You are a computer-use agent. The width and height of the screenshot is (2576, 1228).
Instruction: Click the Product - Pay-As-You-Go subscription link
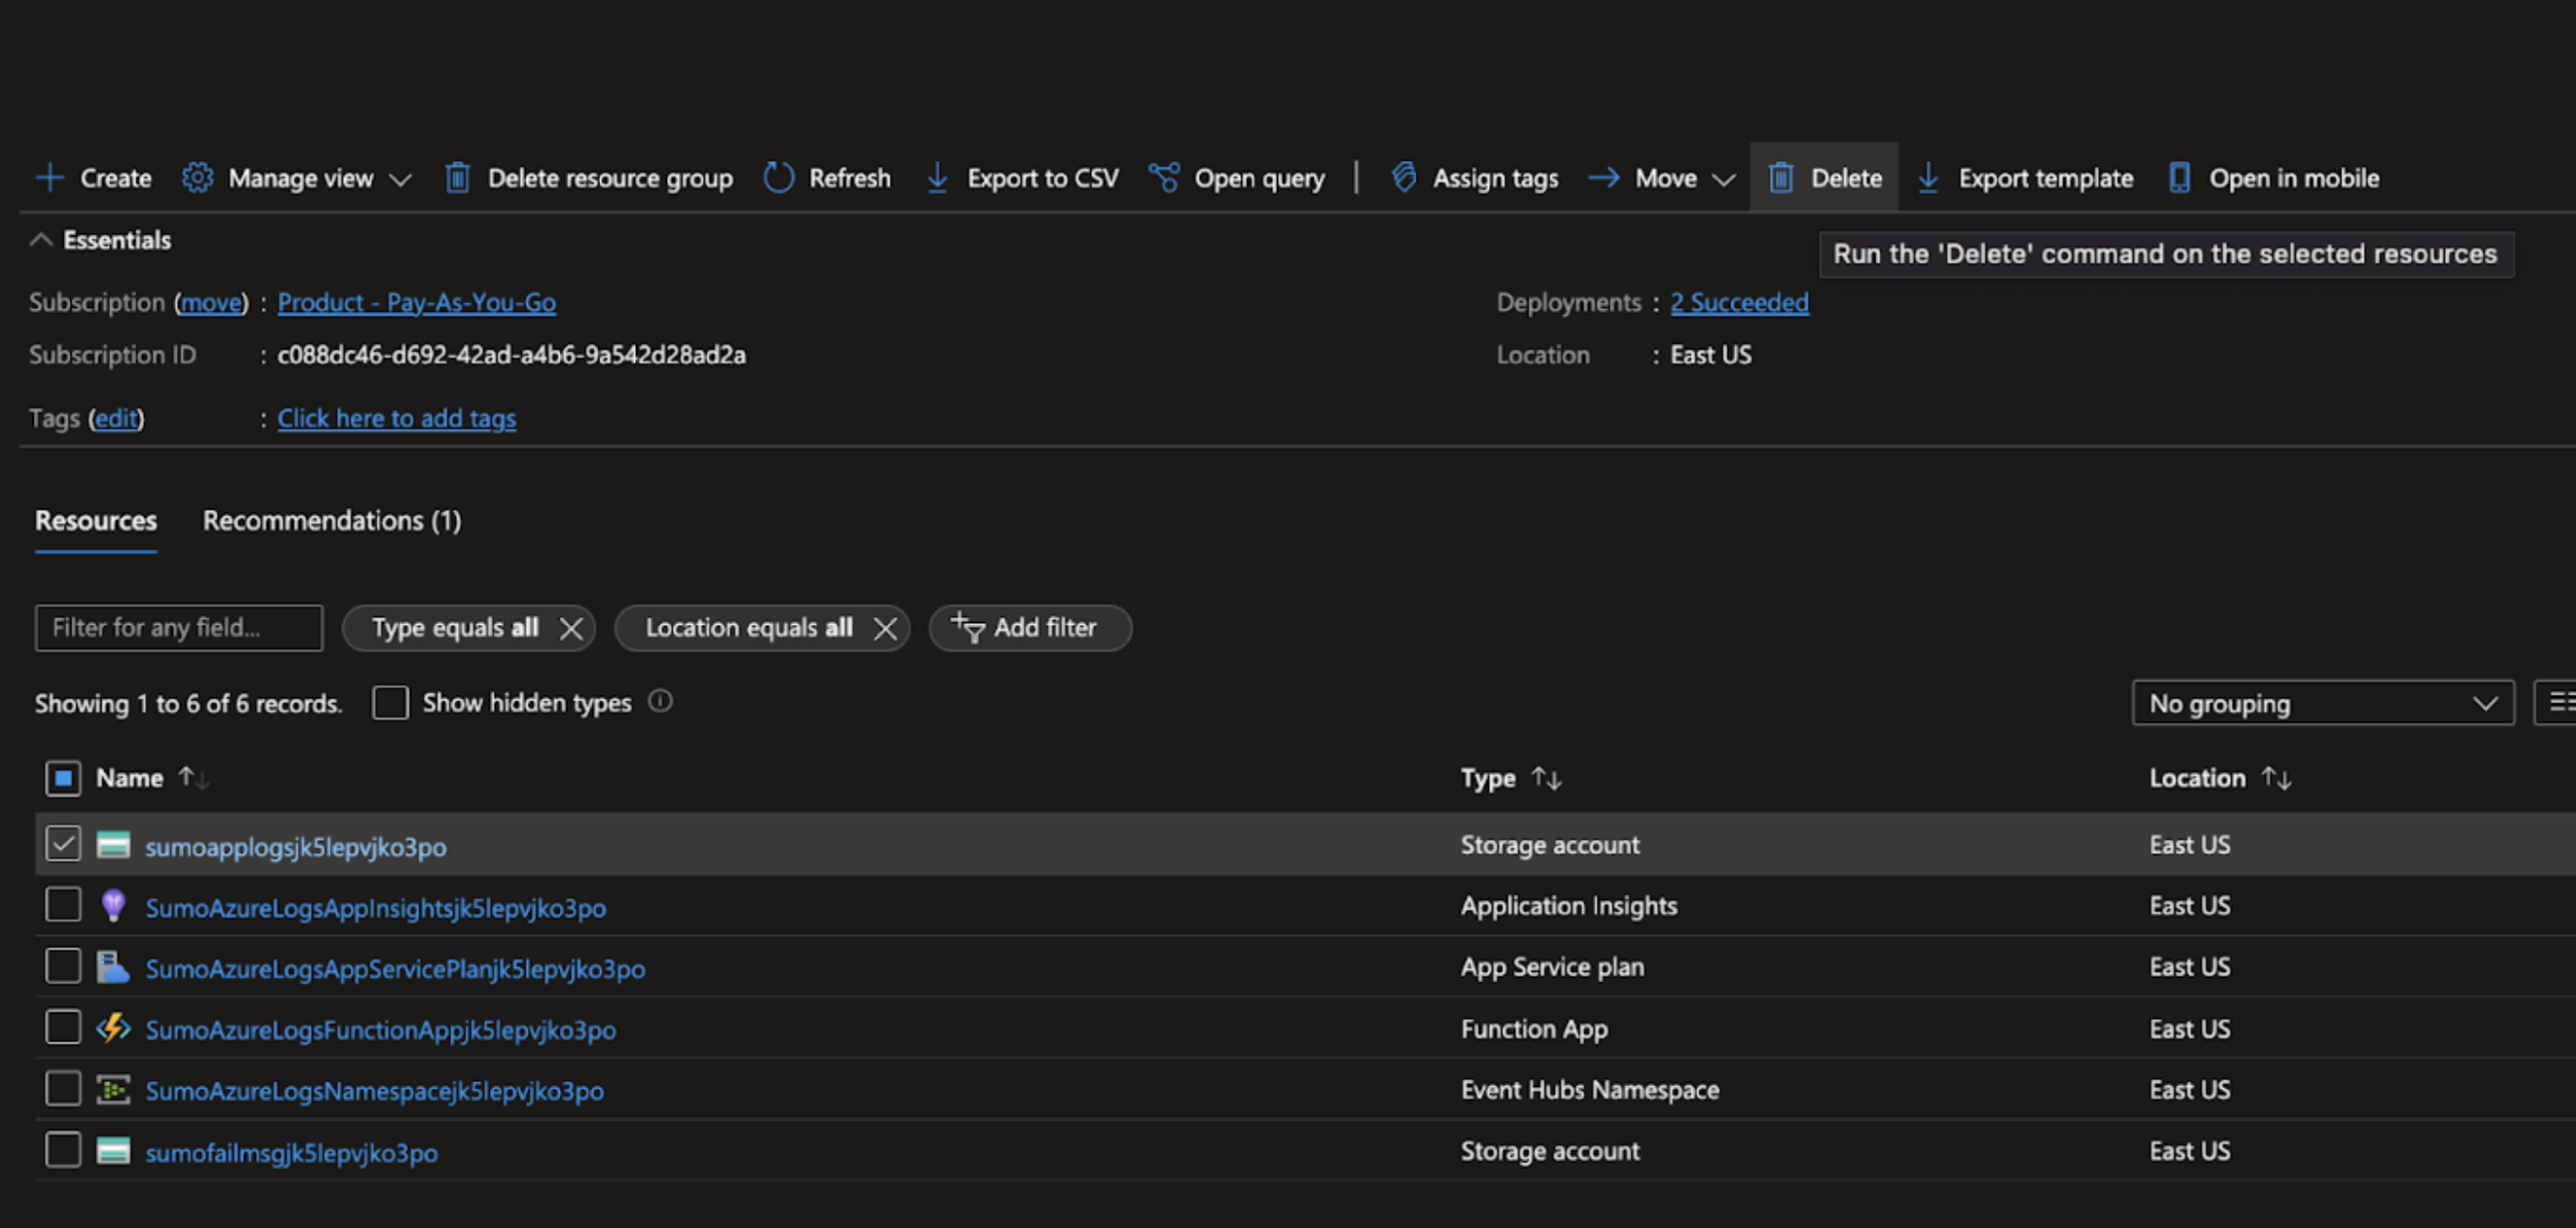pyautogui.click(x=415, y=300)
